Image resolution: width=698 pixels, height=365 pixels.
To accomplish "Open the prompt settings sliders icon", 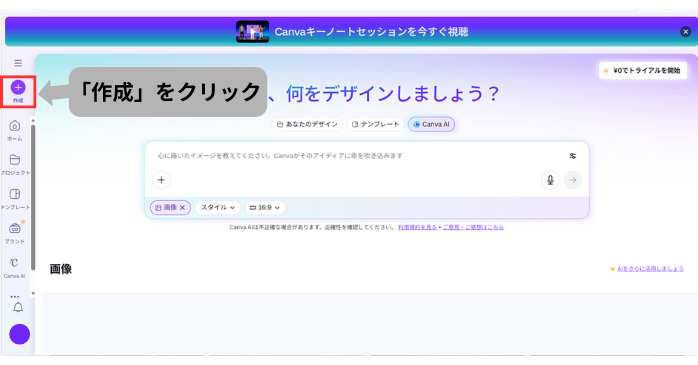I will point(572,156).
